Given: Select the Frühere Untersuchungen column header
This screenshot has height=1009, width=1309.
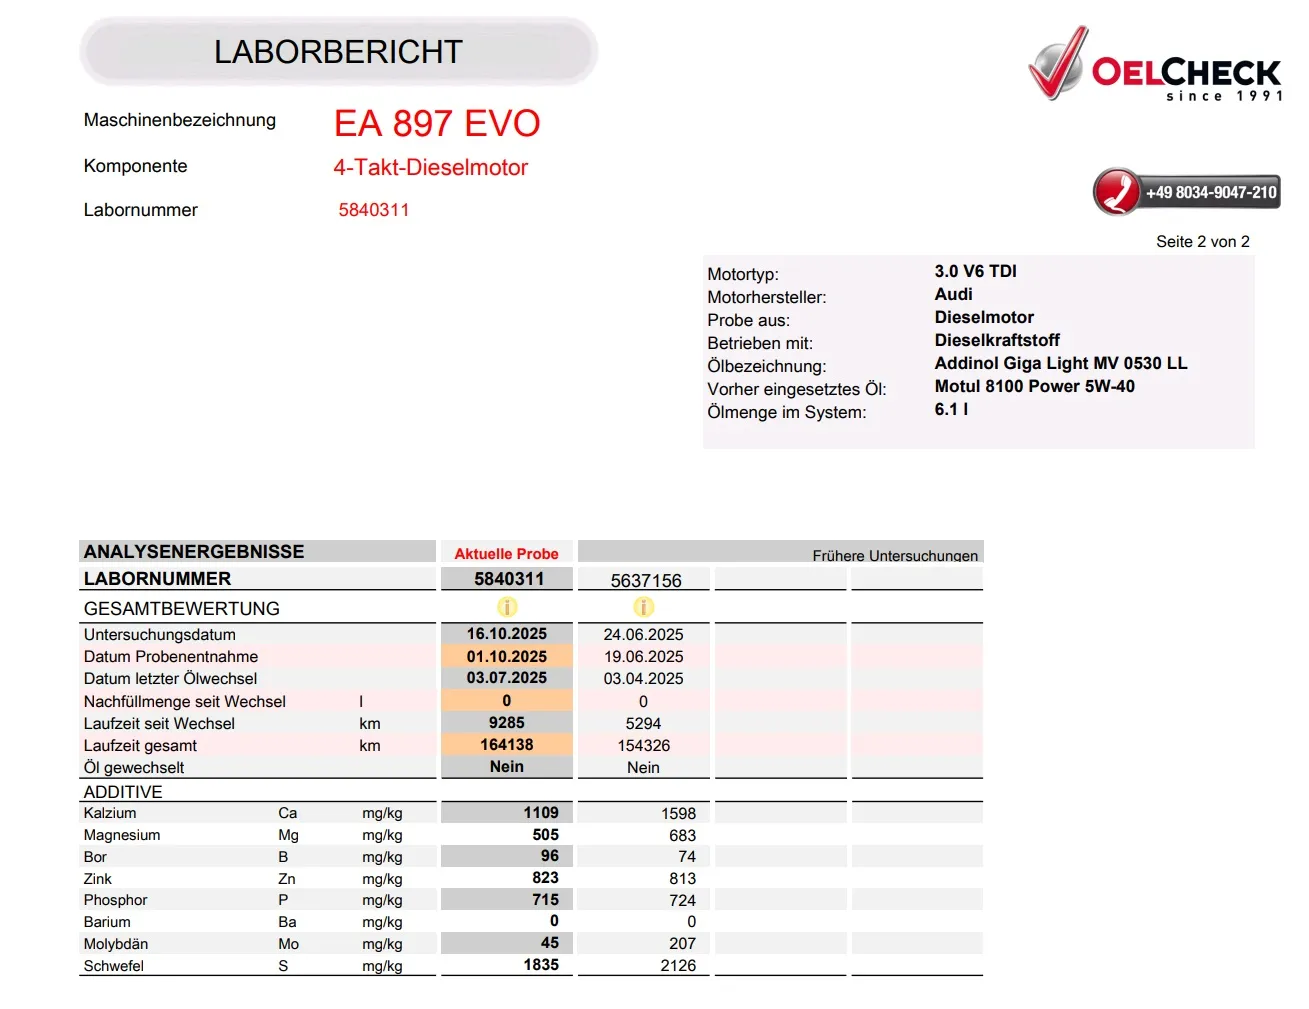Looking at the screenshot, I should tap(894, 555).
